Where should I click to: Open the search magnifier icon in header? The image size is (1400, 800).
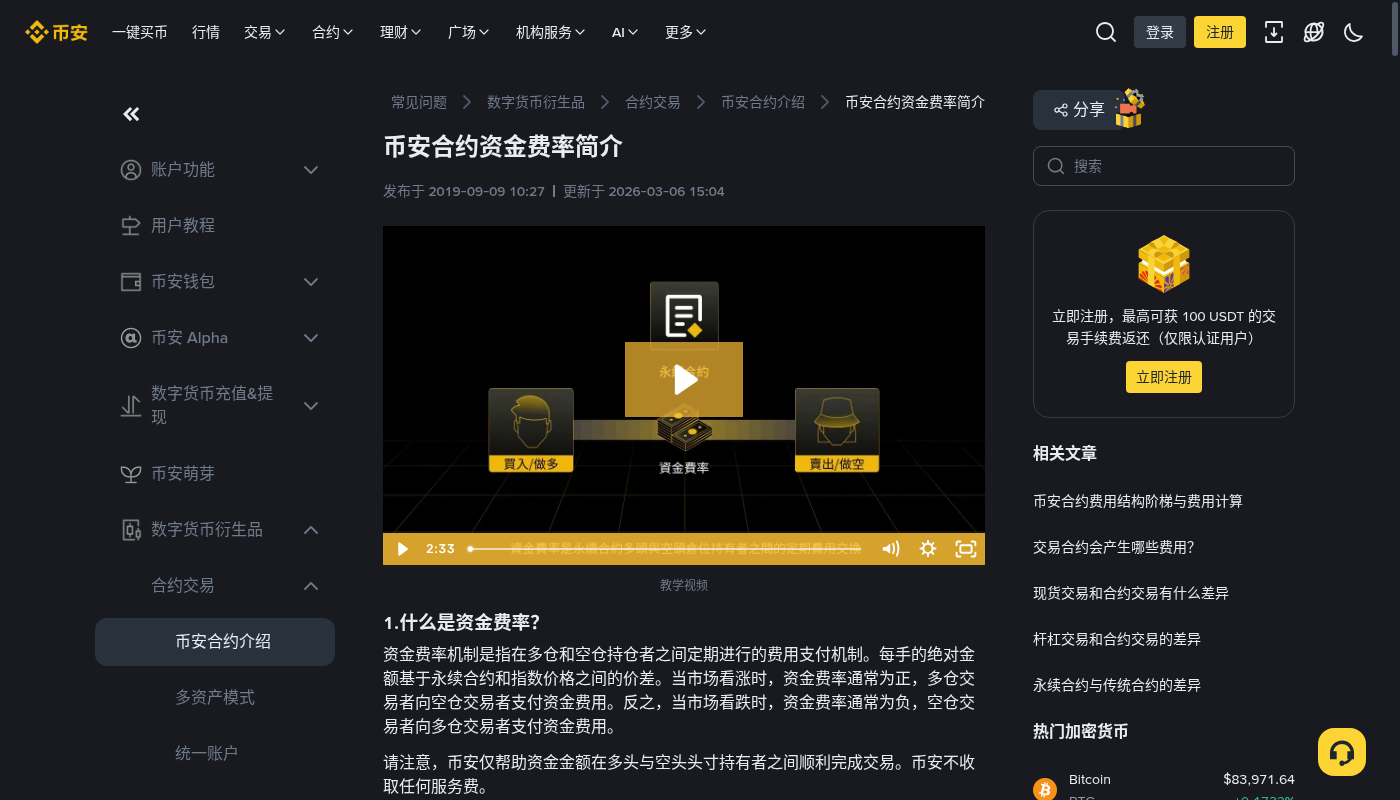(x=1106, y=32)
